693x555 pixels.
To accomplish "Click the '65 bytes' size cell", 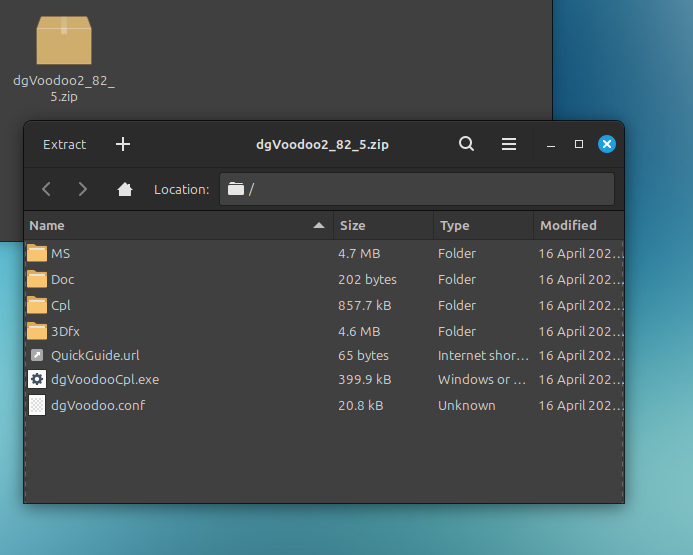I will (363, 356).
